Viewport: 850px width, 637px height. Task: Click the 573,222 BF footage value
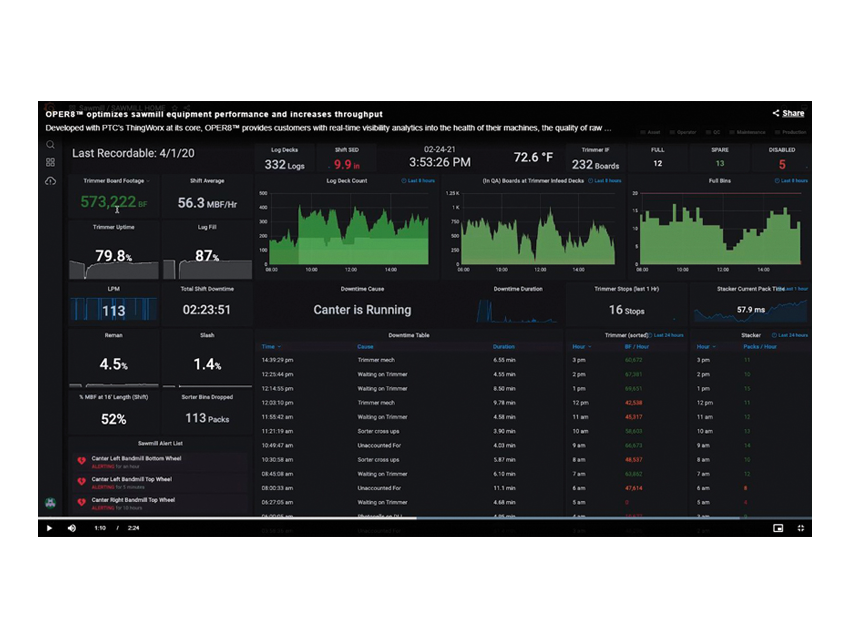pos(114,202)
